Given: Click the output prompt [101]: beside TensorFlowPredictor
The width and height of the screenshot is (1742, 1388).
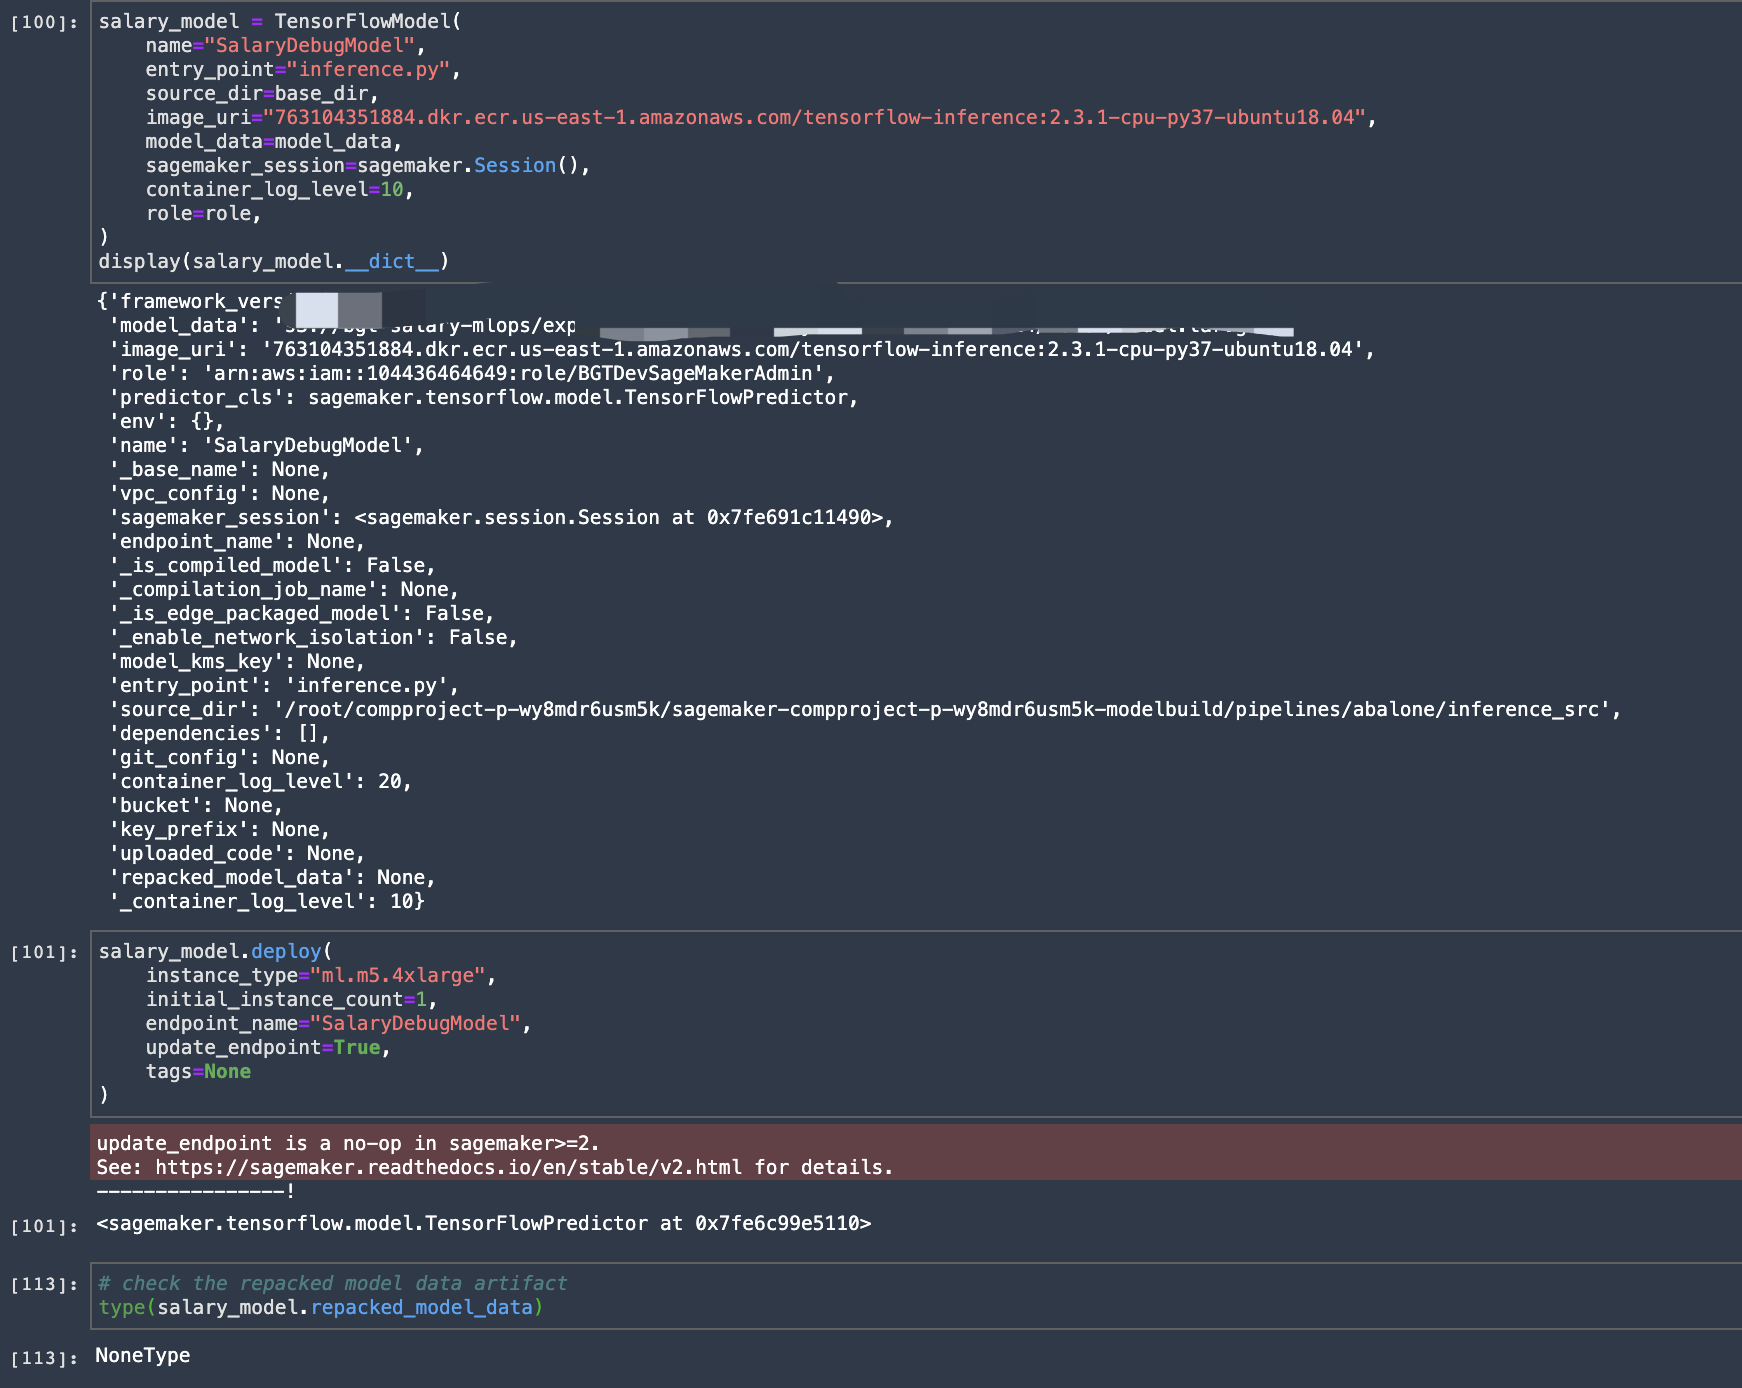Looking at the screenshot, I should (x=44, y=1226).
